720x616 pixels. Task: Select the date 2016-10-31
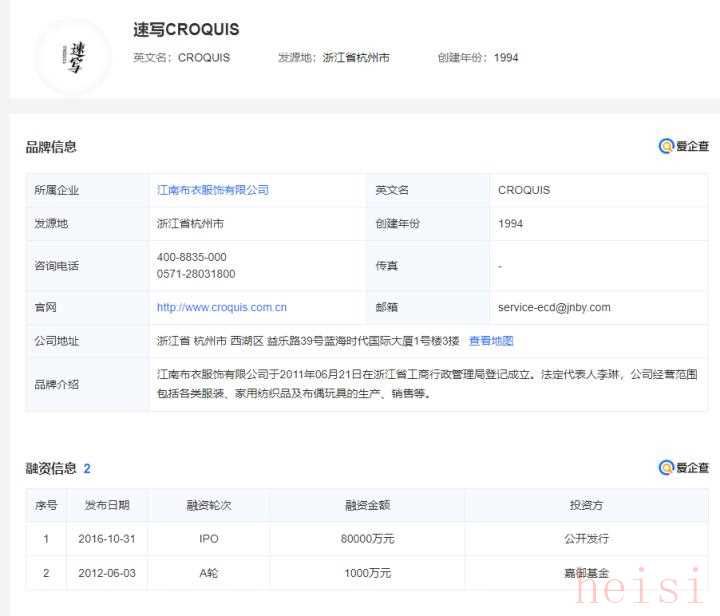107,539
